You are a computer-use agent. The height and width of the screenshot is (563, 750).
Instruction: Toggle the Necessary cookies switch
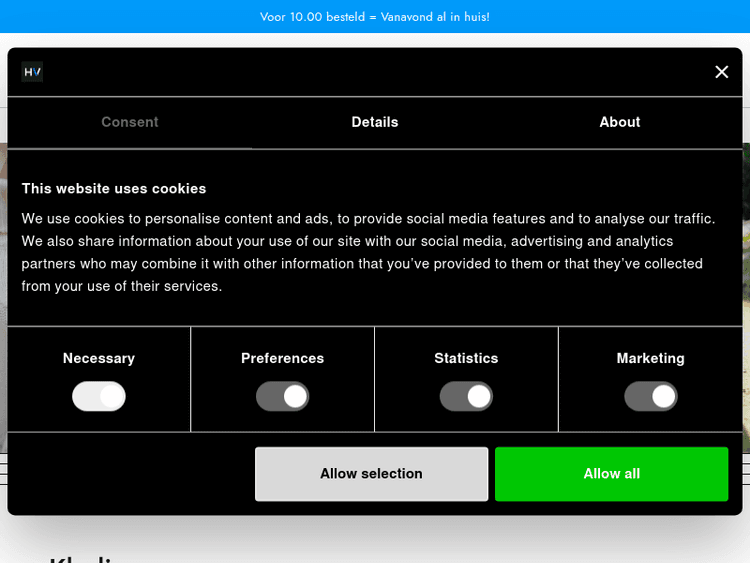pos(99,397)
